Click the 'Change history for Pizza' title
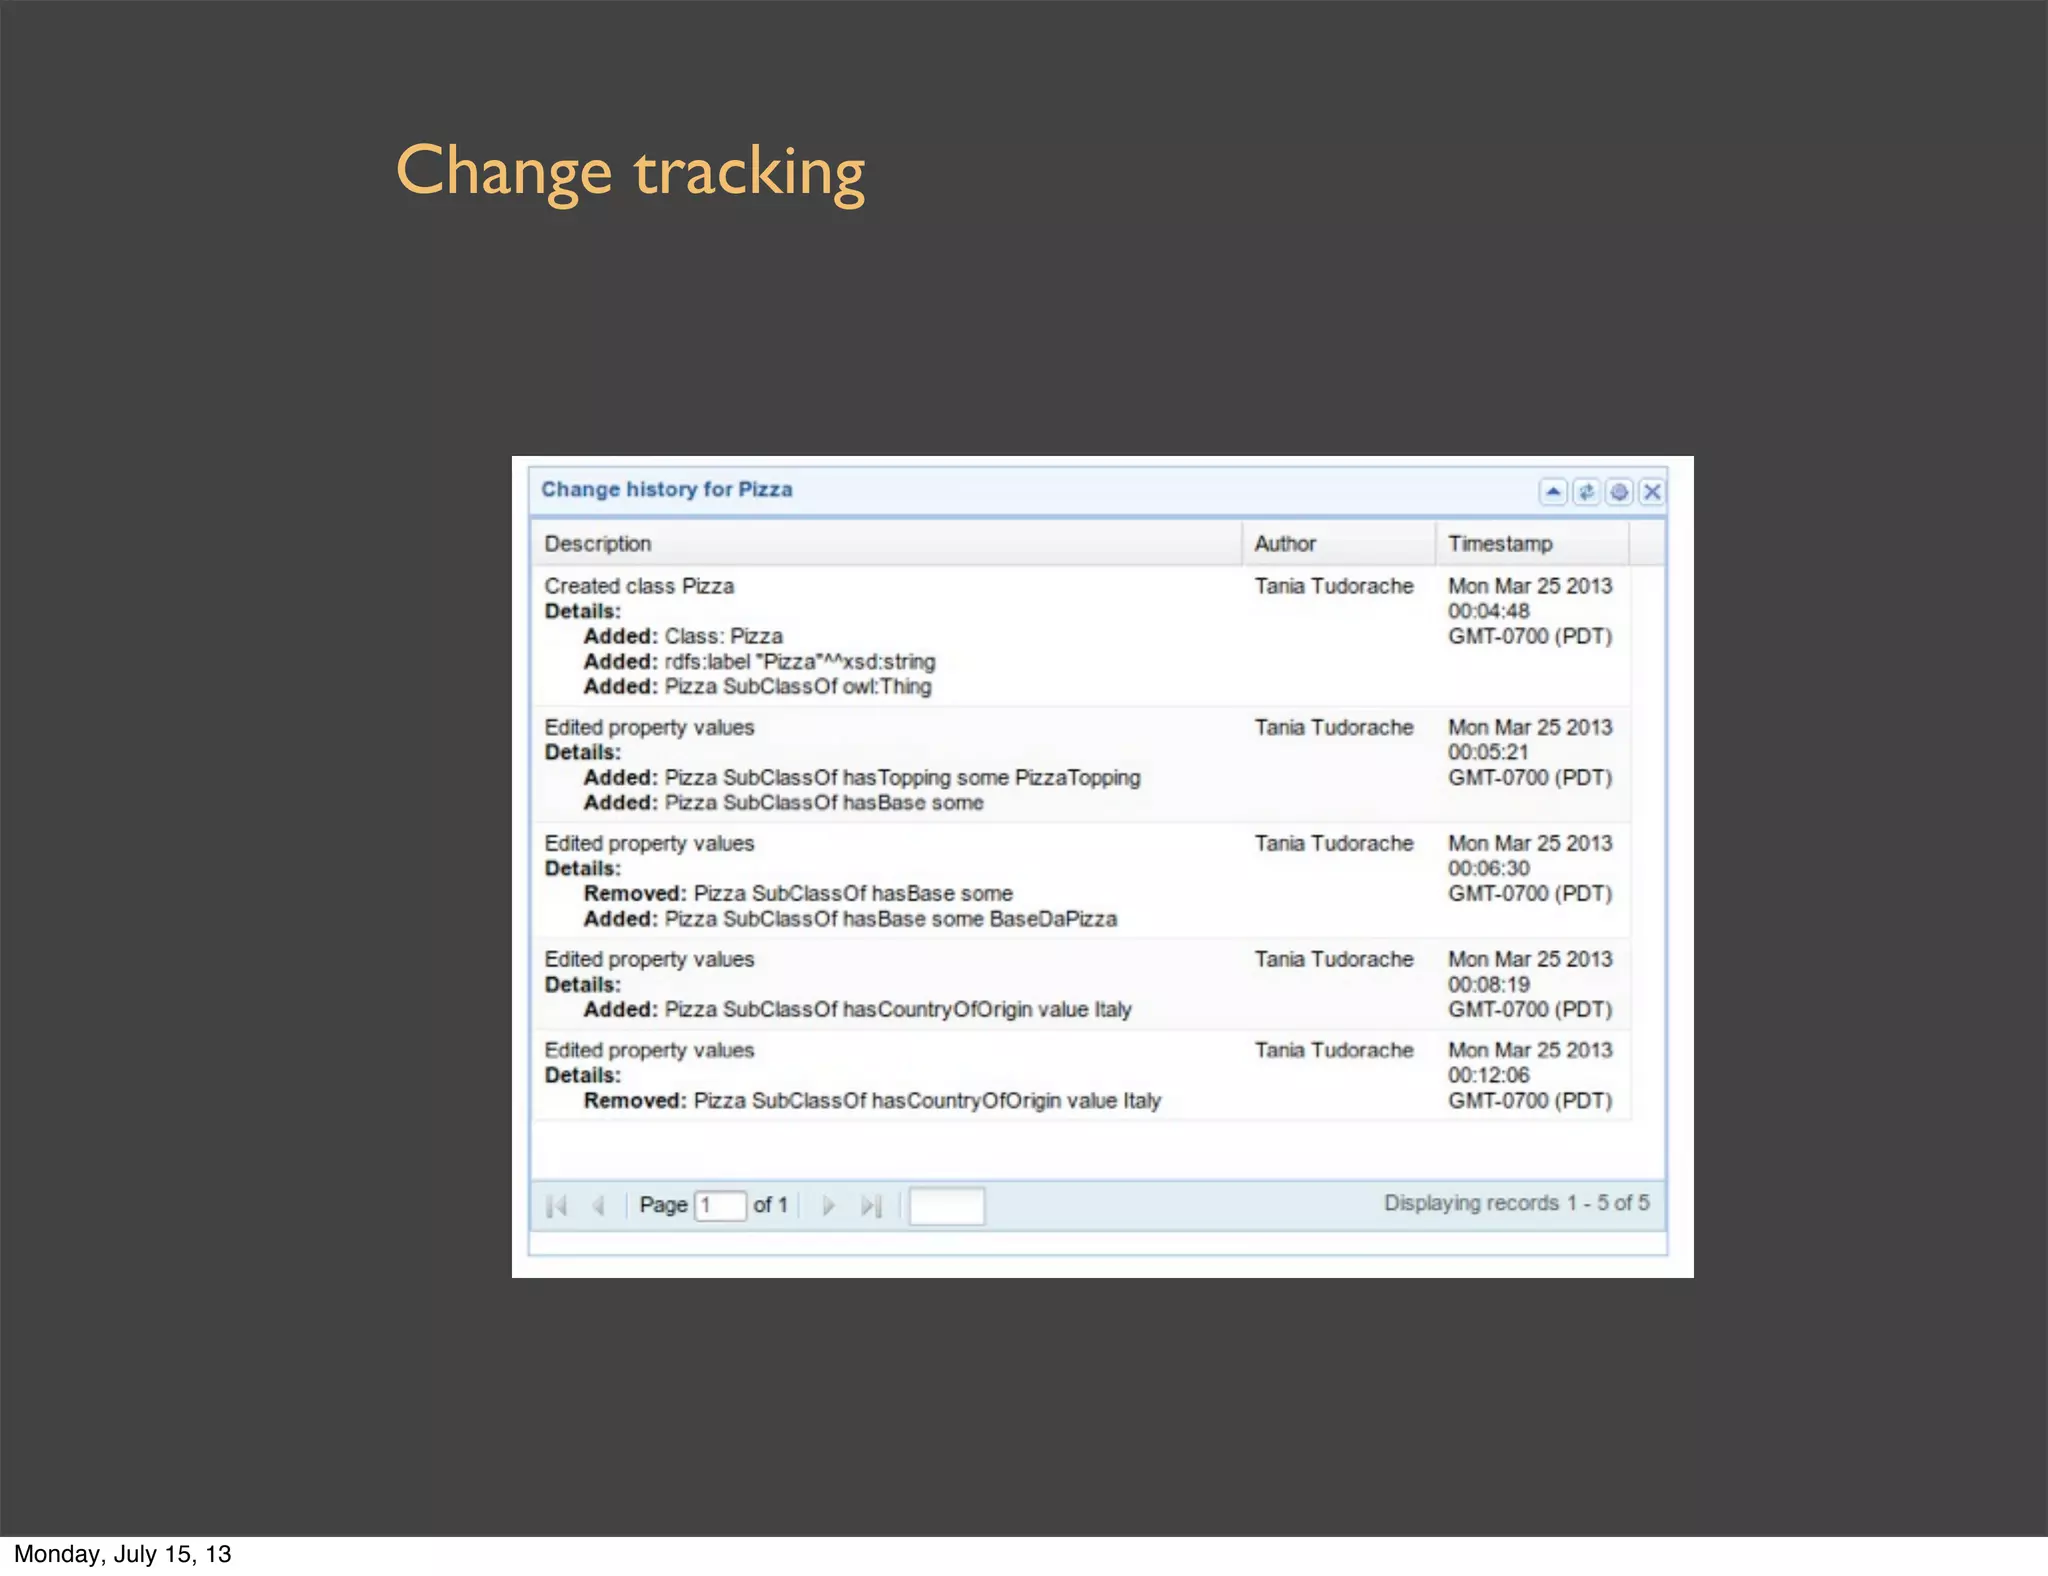Viewport: 2048px width, 1576px height. click(x=667, y=489)
